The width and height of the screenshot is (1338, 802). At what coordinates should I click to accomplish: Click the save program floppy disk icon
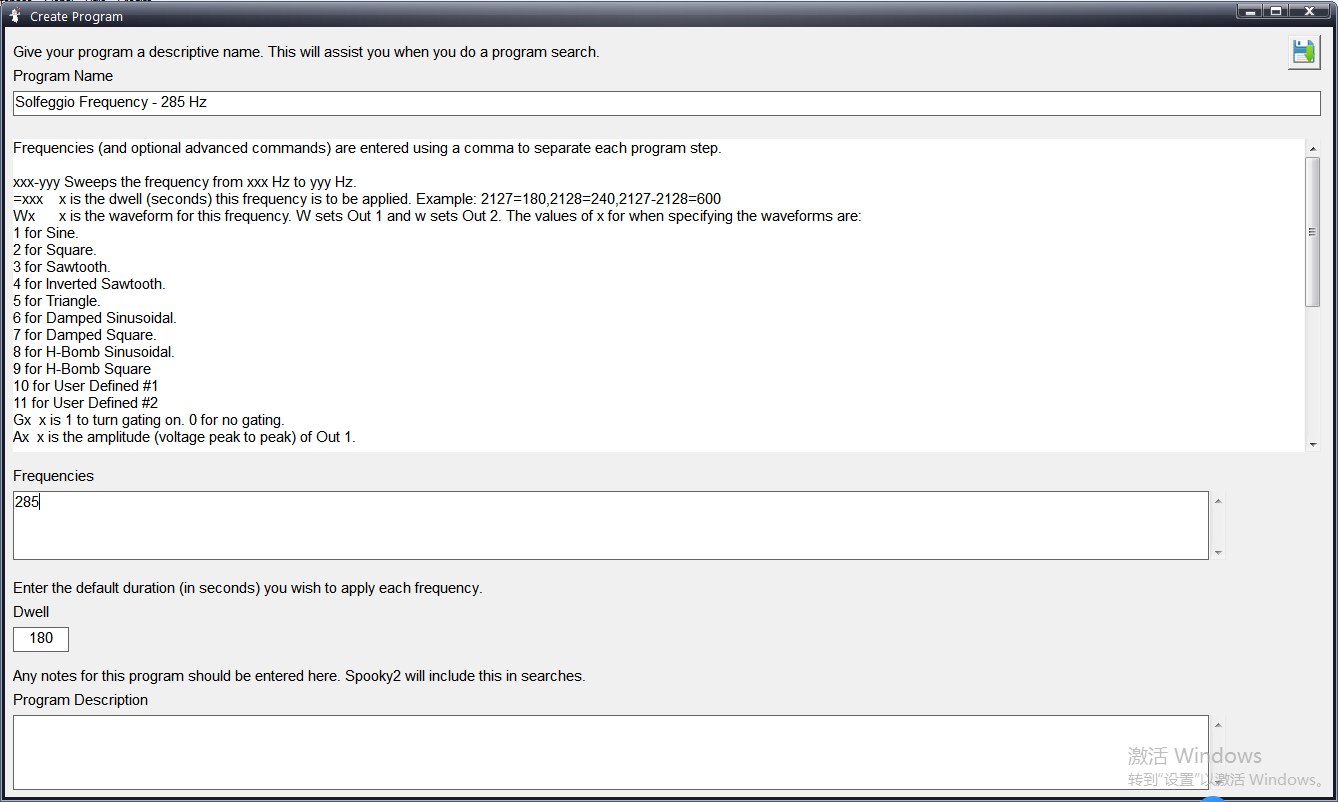point(1303,52)
